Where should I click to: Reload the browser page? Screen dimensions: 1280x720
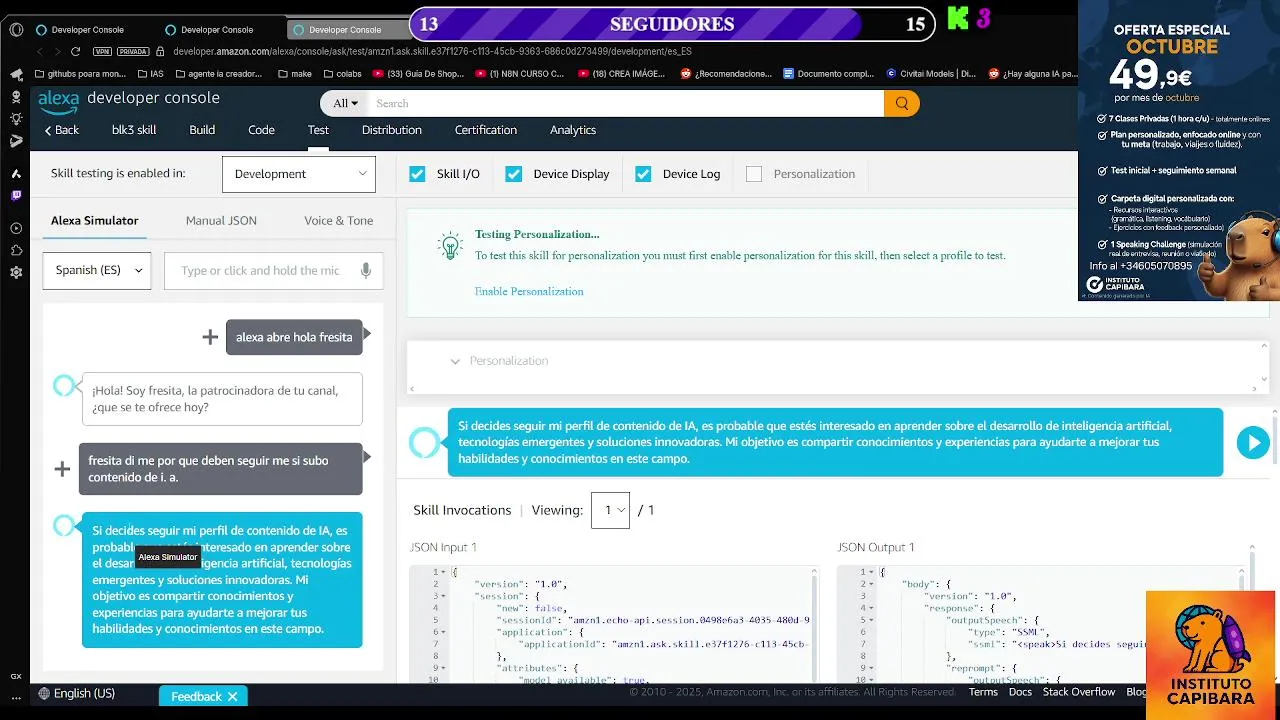(75, 51)
